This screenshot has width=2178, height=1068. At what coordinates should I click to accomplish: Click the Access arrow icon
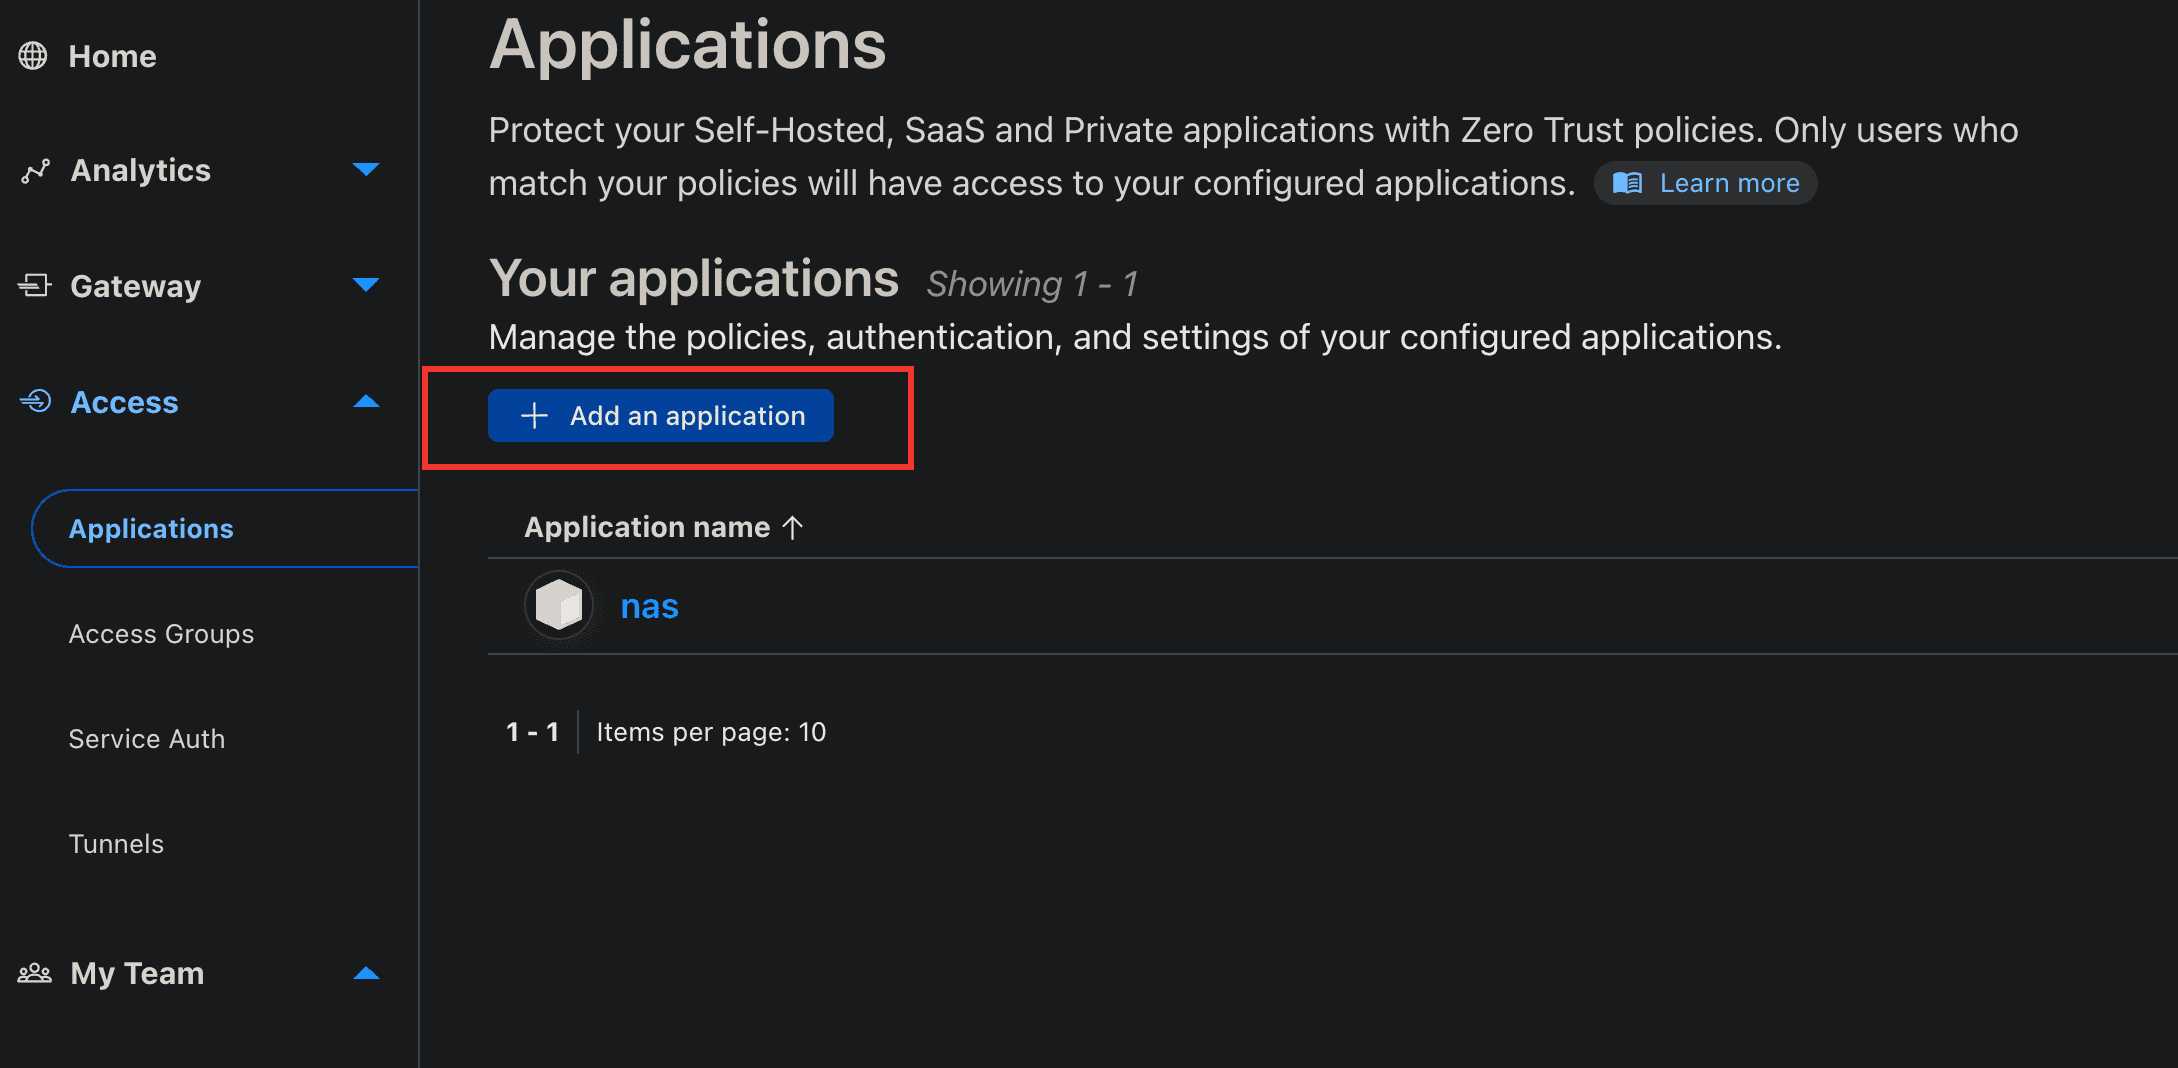pyautogui.click(x=35, y=402)
